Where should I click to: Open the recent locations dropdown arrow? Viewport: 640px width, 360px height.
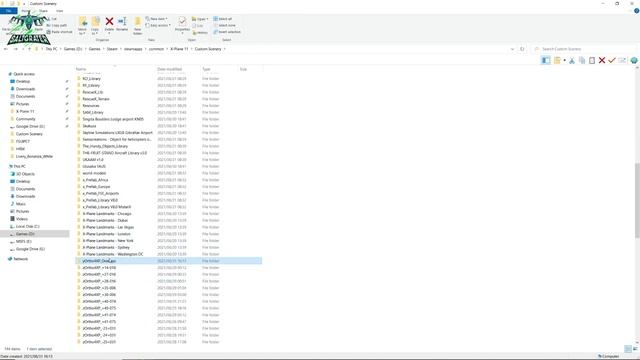tap(23, 49)
